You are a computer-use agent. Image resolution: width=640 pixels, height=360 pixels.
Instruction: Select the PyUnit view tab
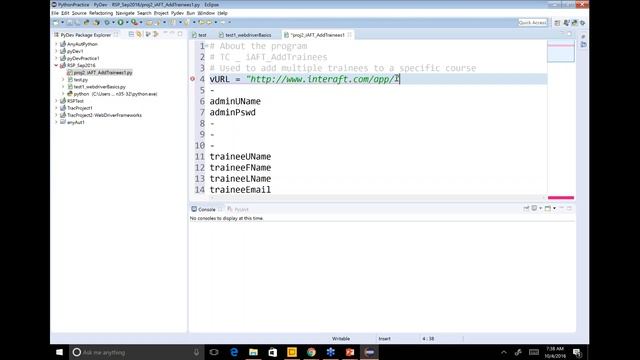238,209
